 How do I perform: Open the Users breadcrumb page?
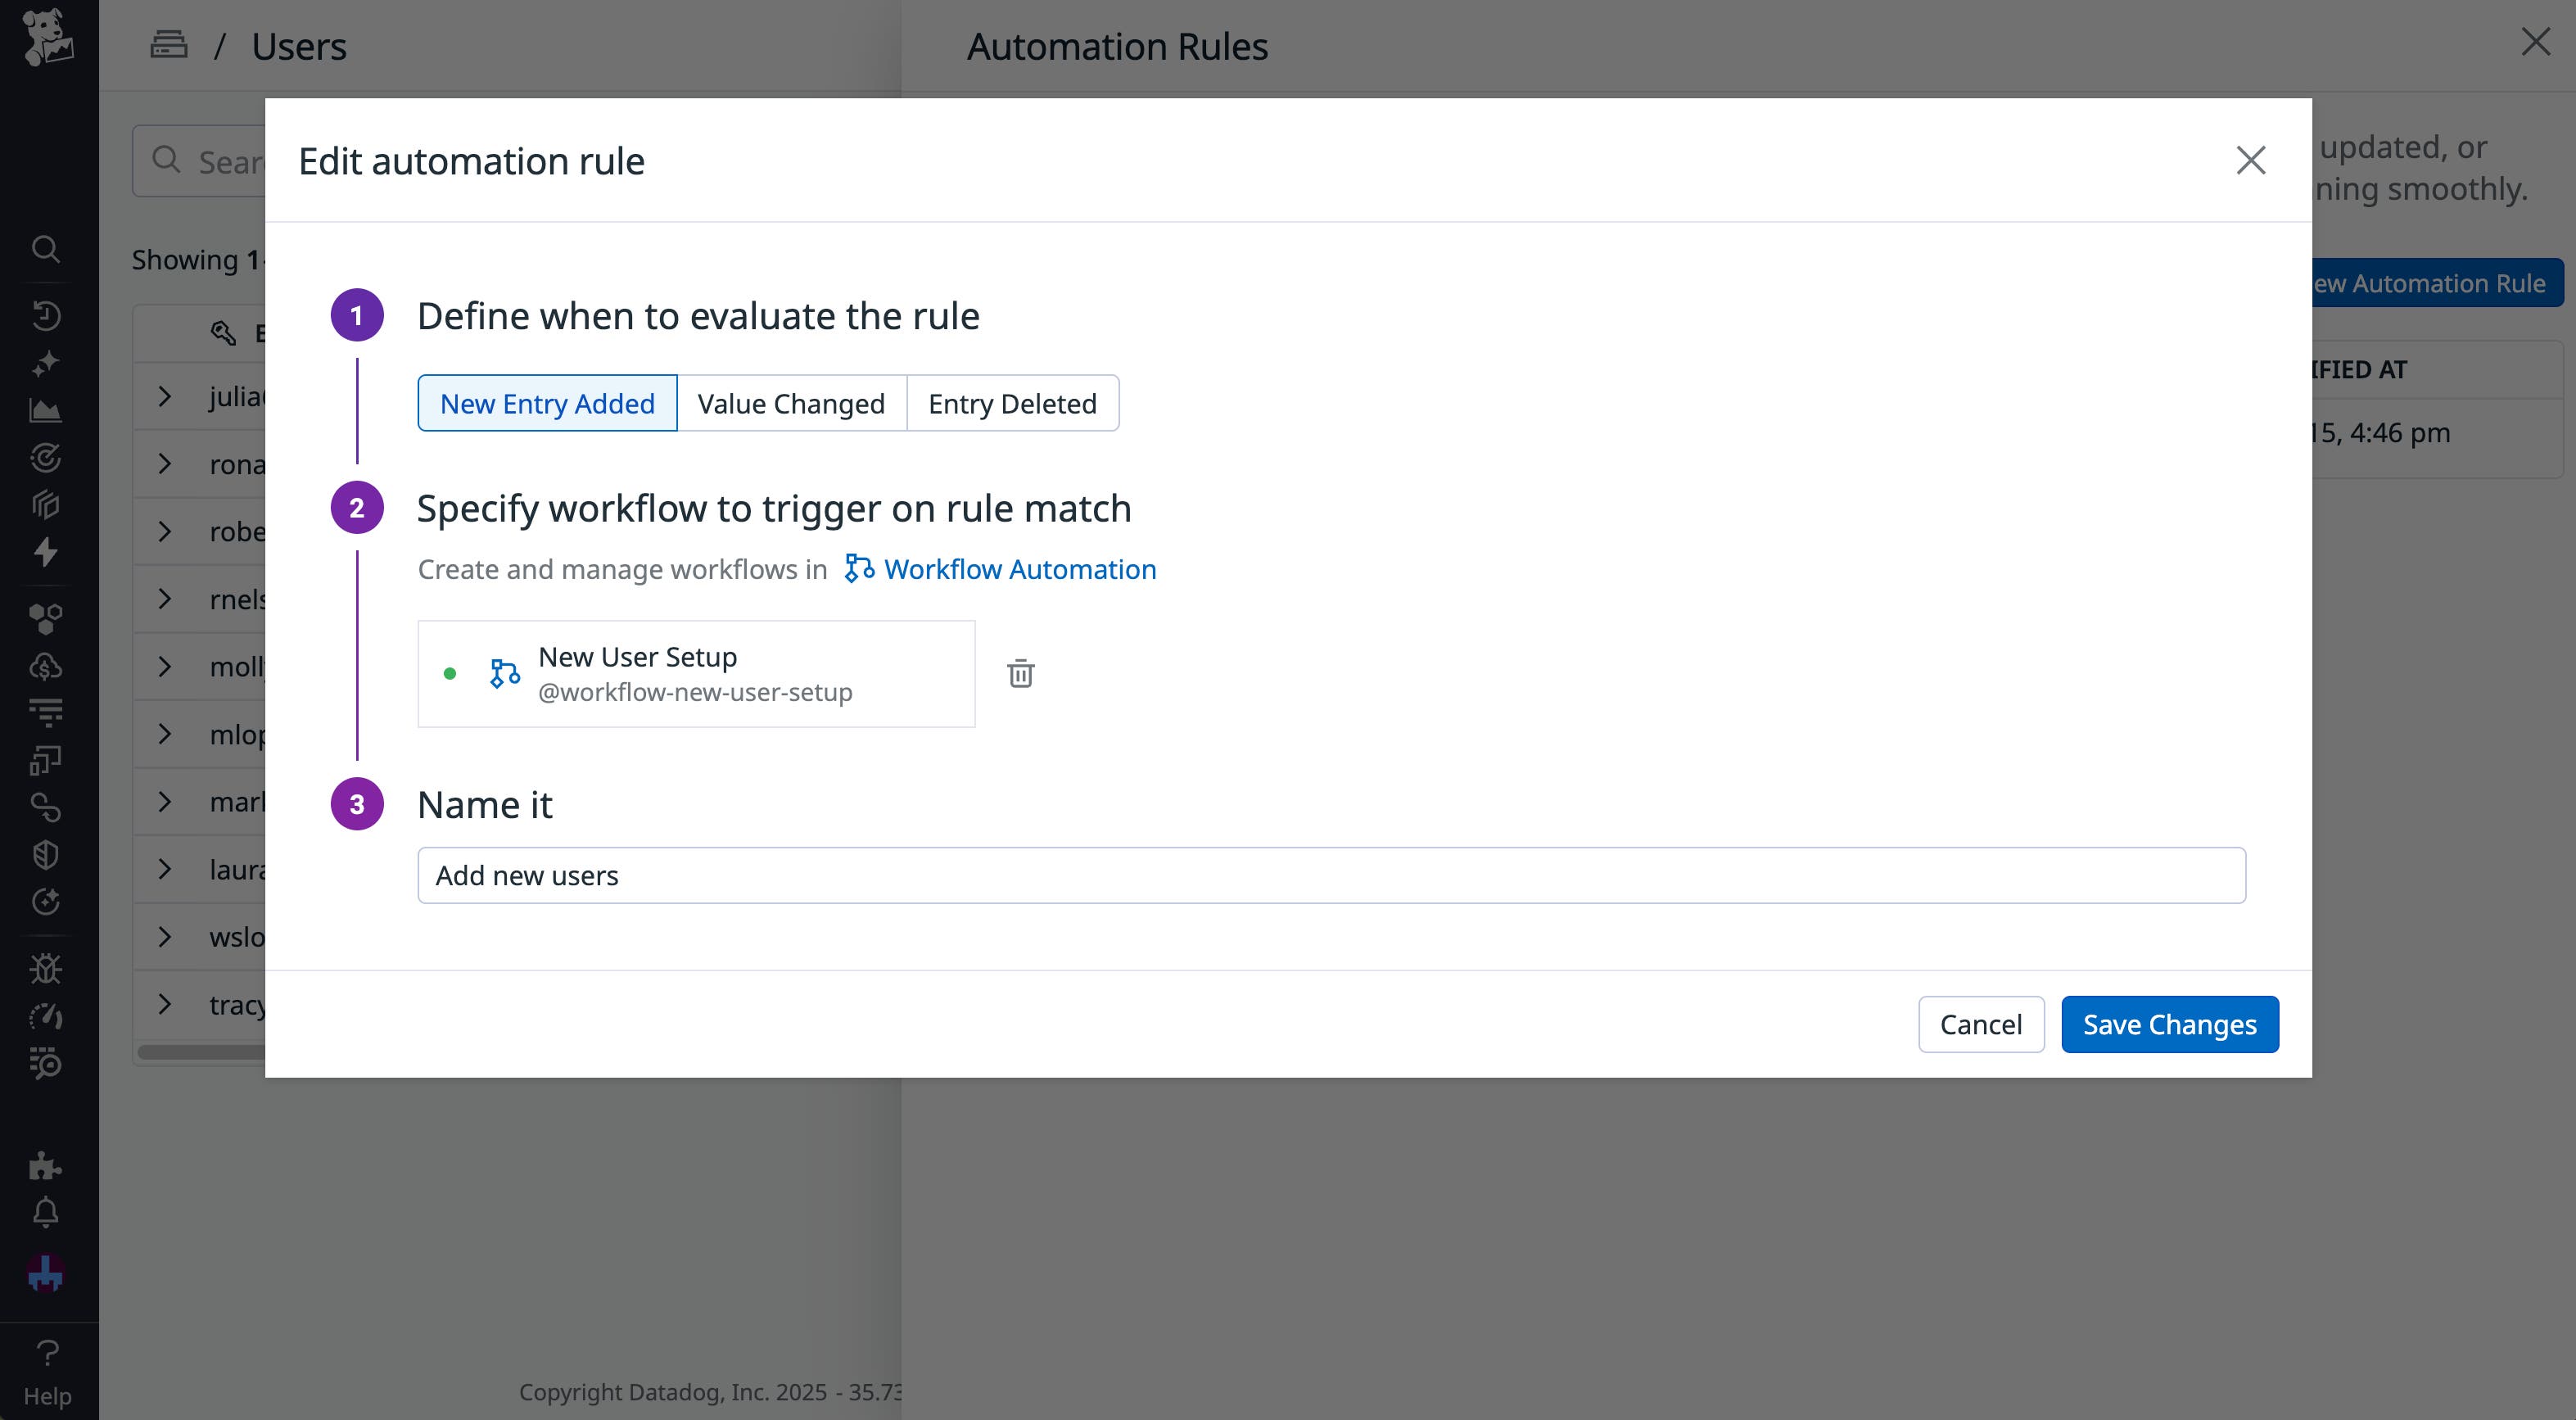click(x=298, y=46)
